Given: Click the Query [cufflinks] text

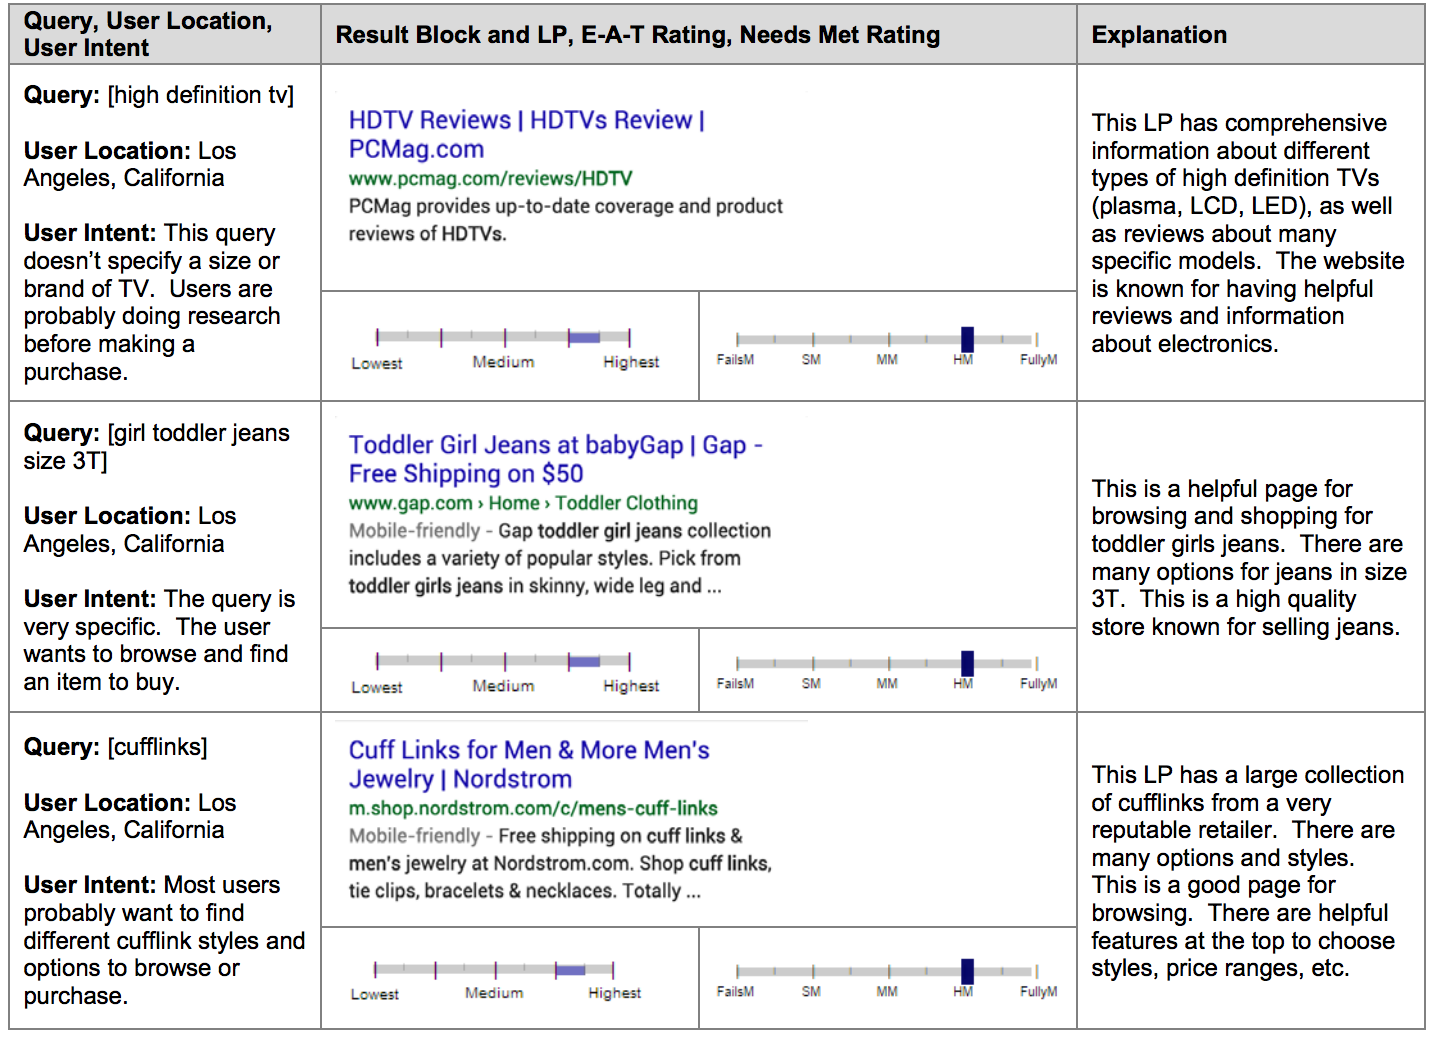Looking at the screenshot, I should click(x=116, y=747).
